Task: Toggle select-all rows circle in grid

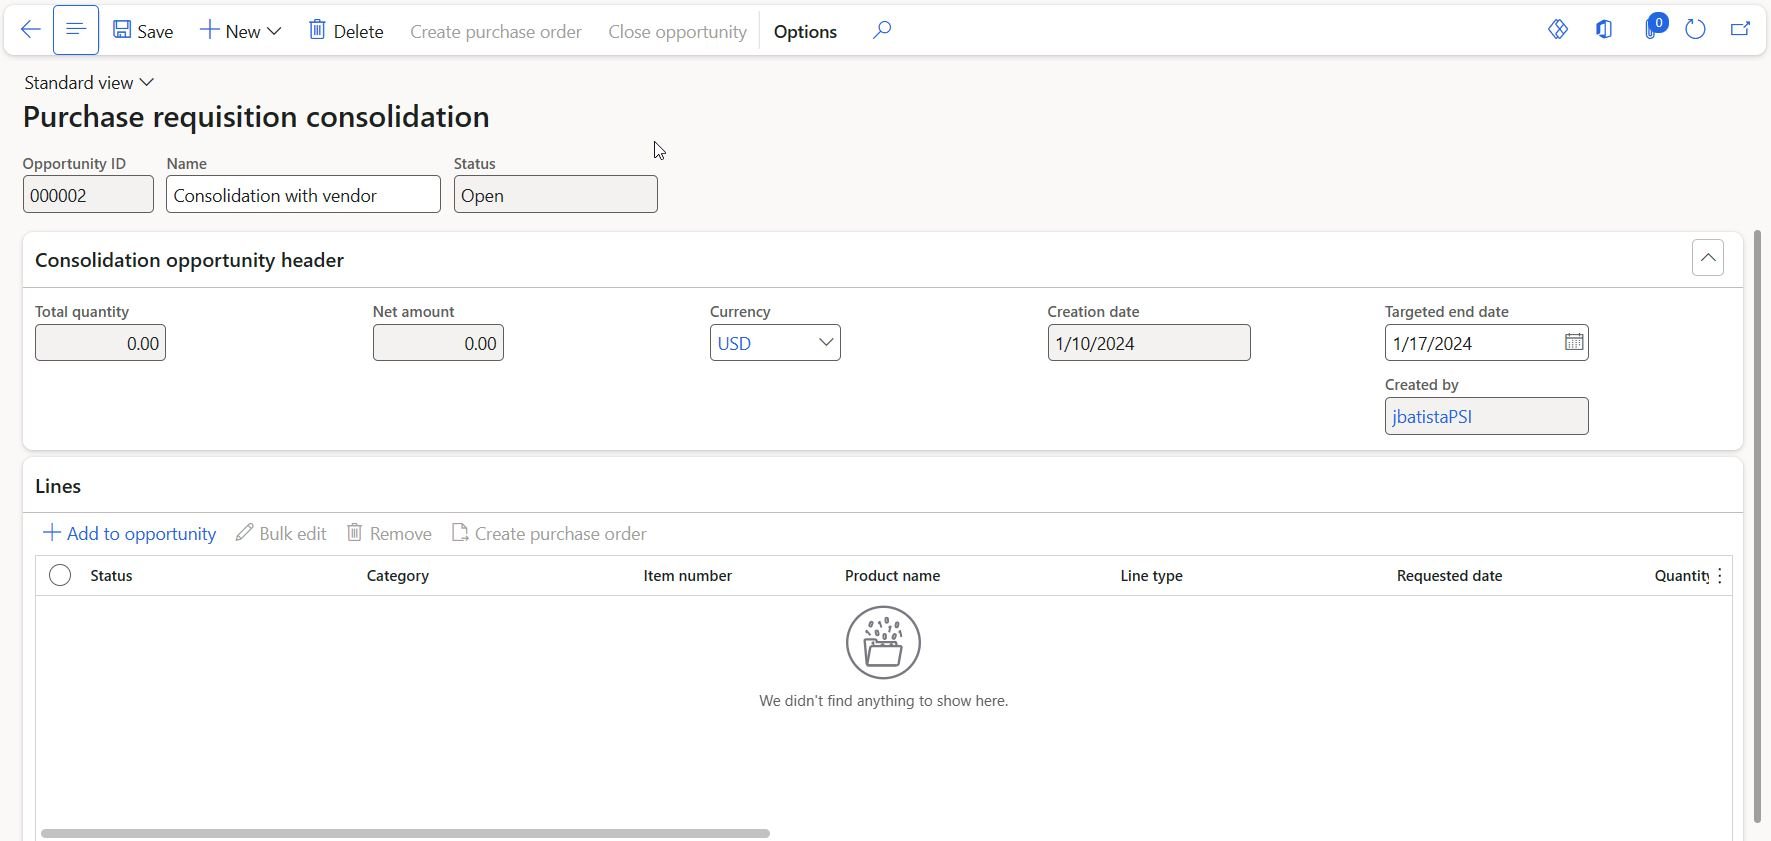Action: click(x=60, y=575)
